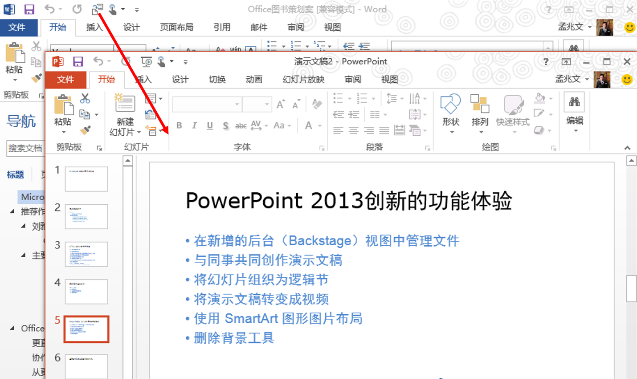Click 形状 shapes icon in drawing group
637x379 pixels.
(450, 104)
